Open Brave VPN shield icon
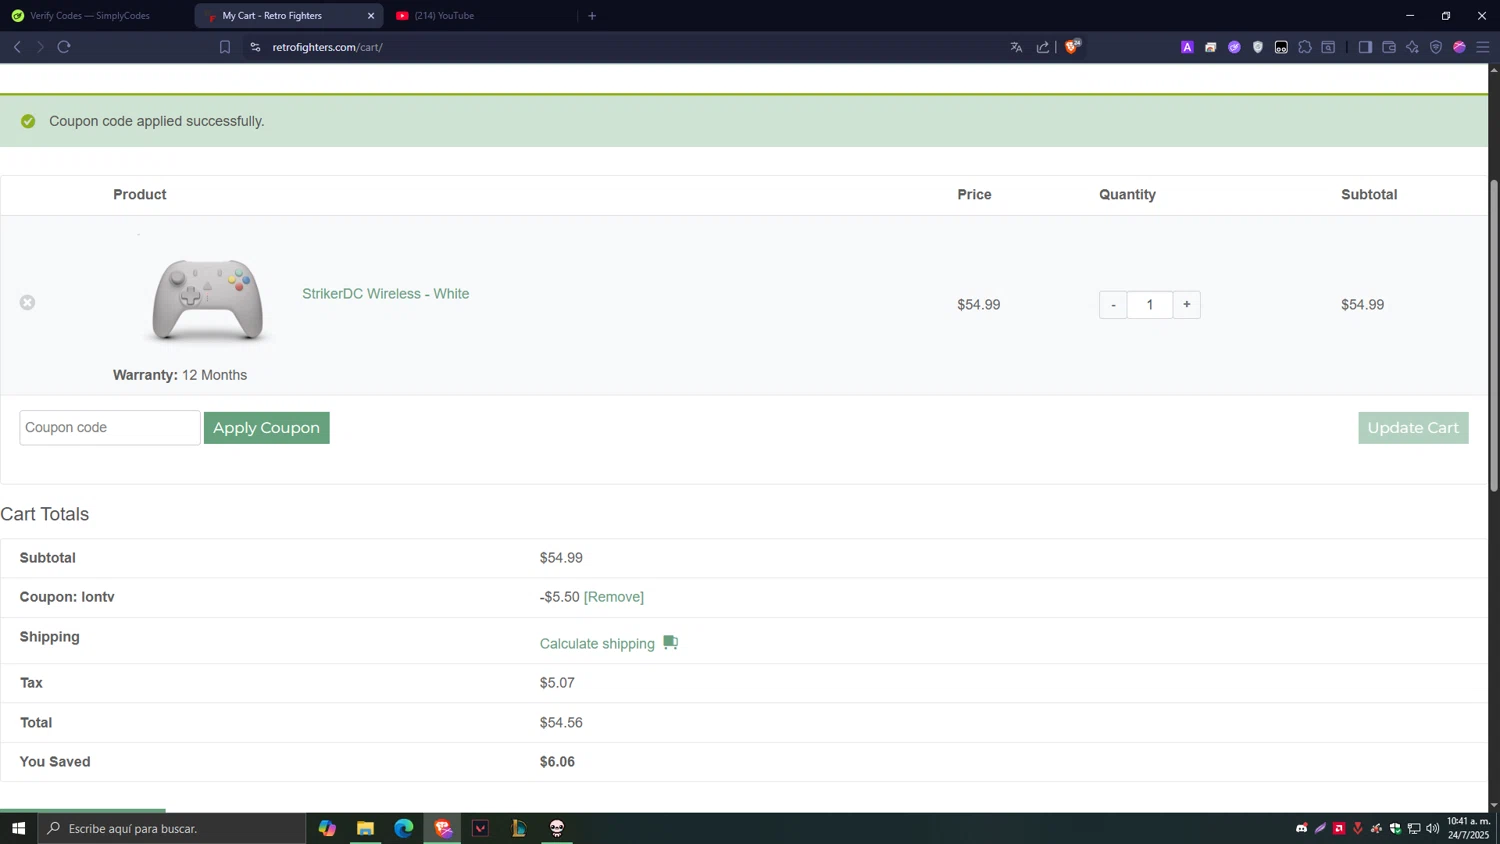The width and height of the screenshot is (1500, 844). [x=1436, y=47]
